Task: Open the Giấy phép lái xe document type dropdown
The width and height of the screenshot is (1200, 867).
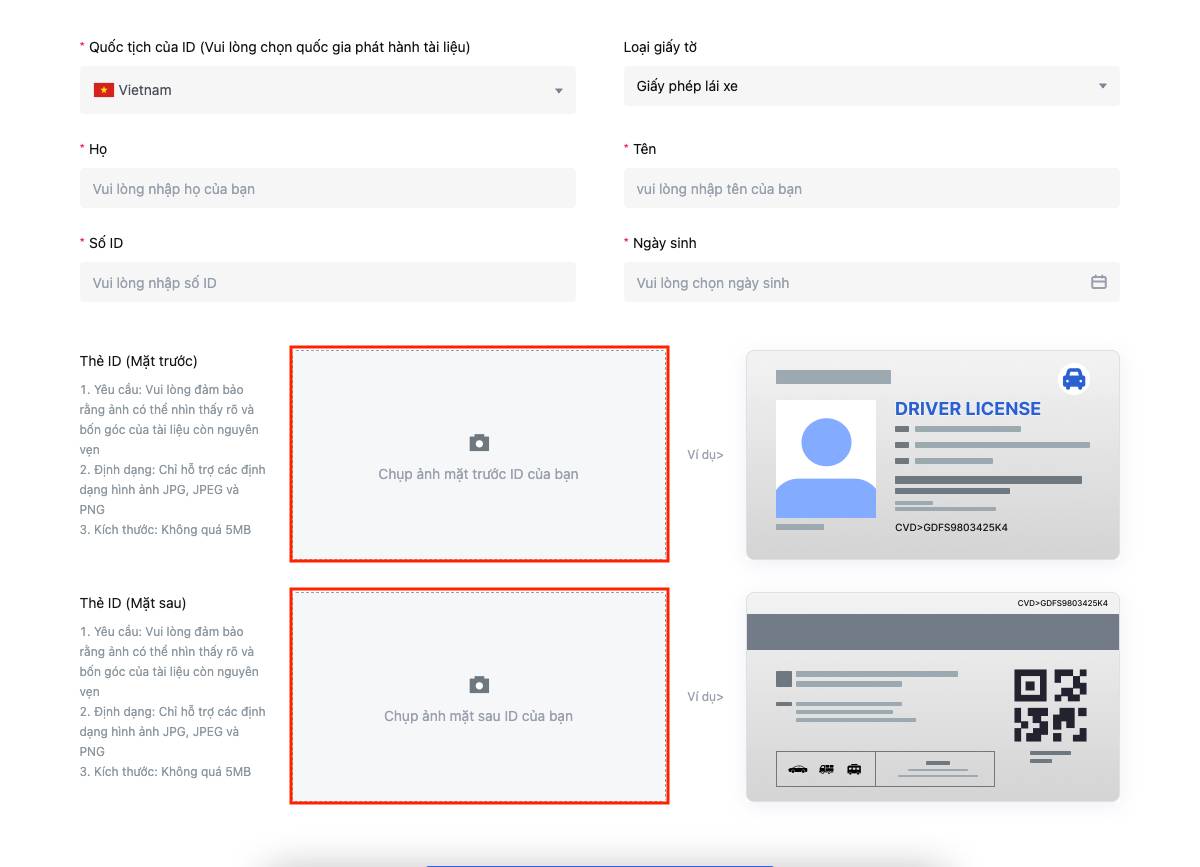Action: click(872, 86)
